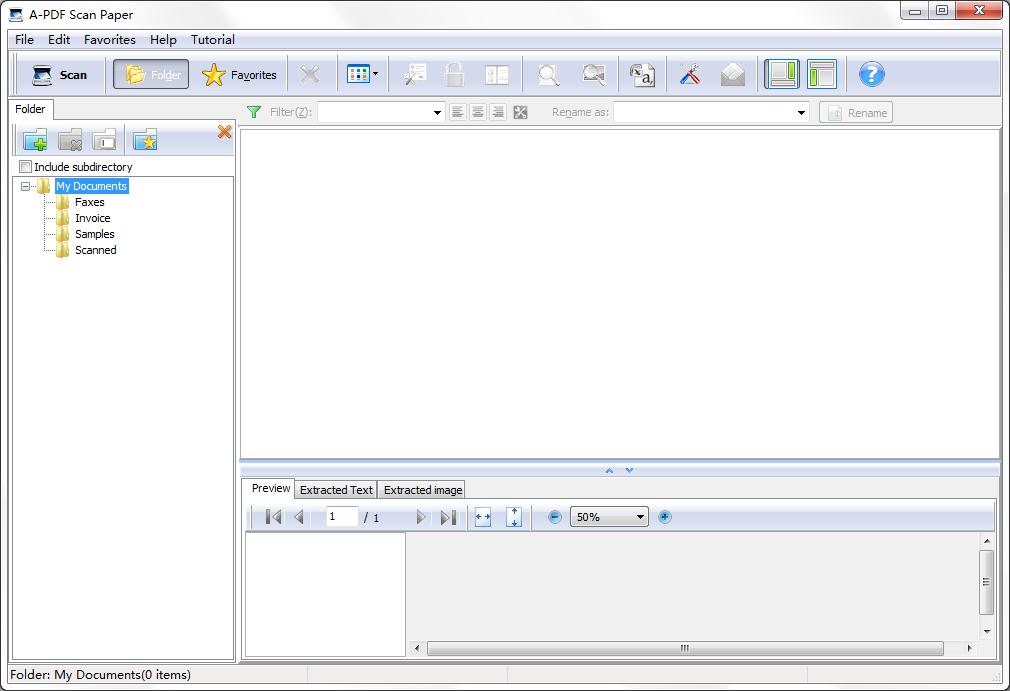
Task: Select the Invoice folder in the tree
Action: coord(92,218)
